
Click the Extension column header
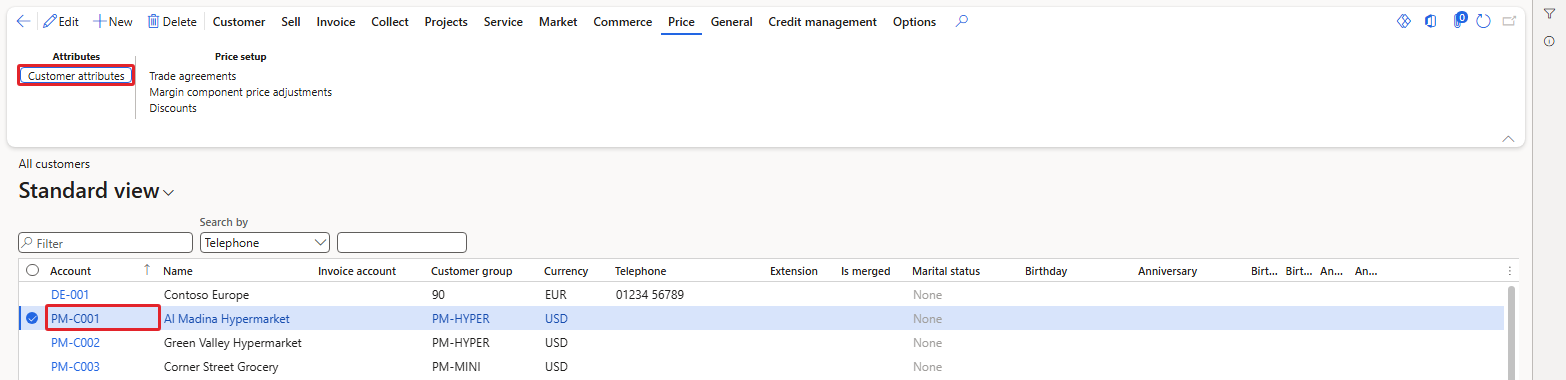(794, 271)
